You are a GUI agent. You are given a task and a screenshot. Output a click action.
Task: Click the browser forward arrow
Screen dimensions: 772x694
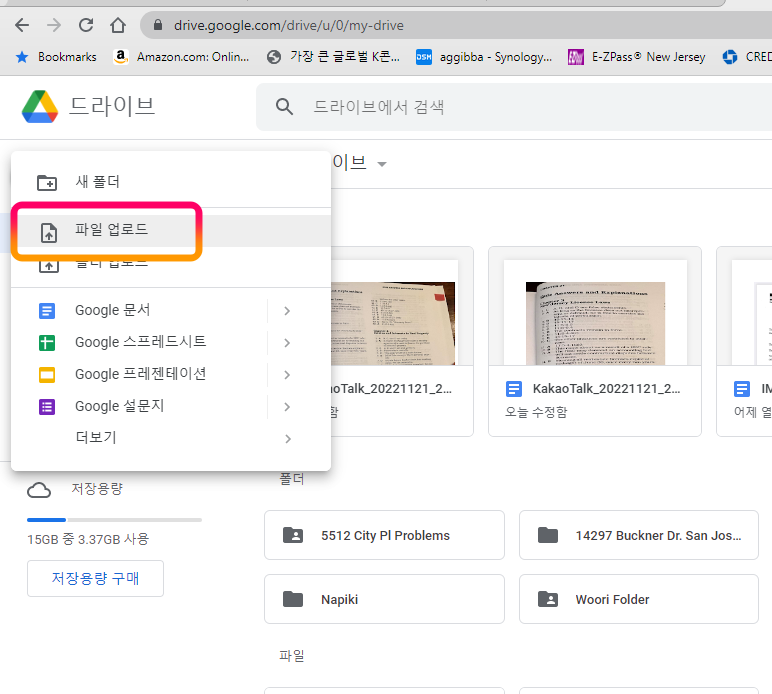point(54,25)
